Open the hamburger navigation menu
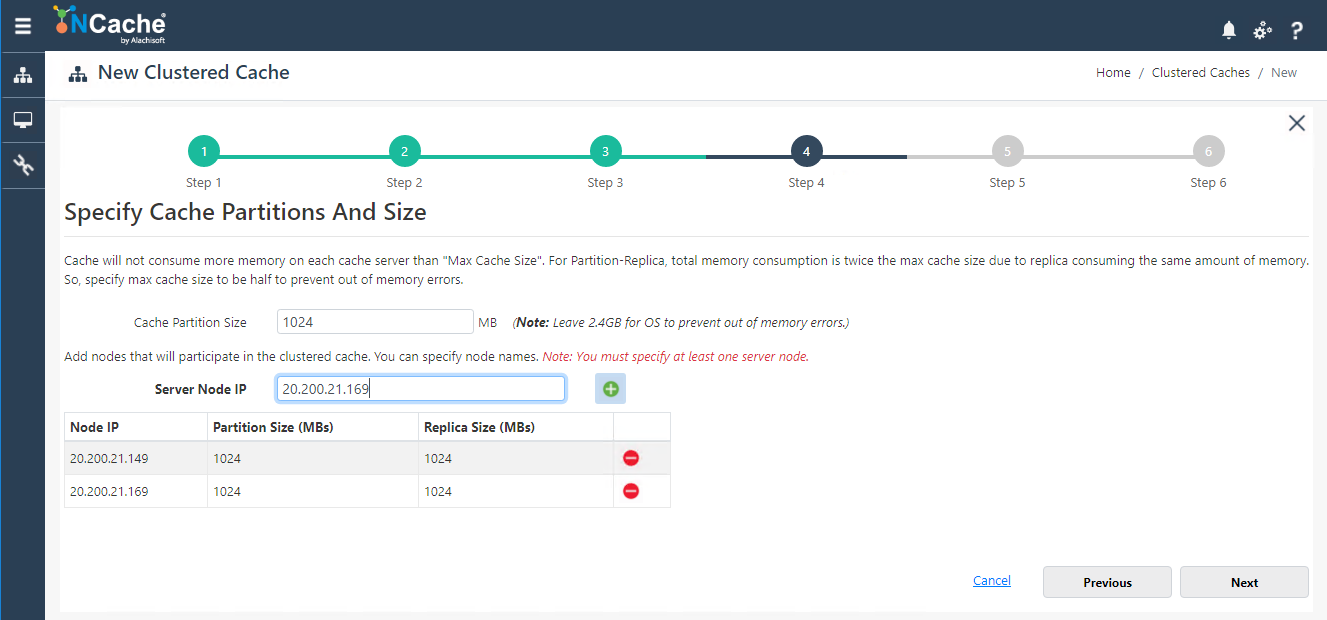1327x620 pixels. (x=22, y=26)
